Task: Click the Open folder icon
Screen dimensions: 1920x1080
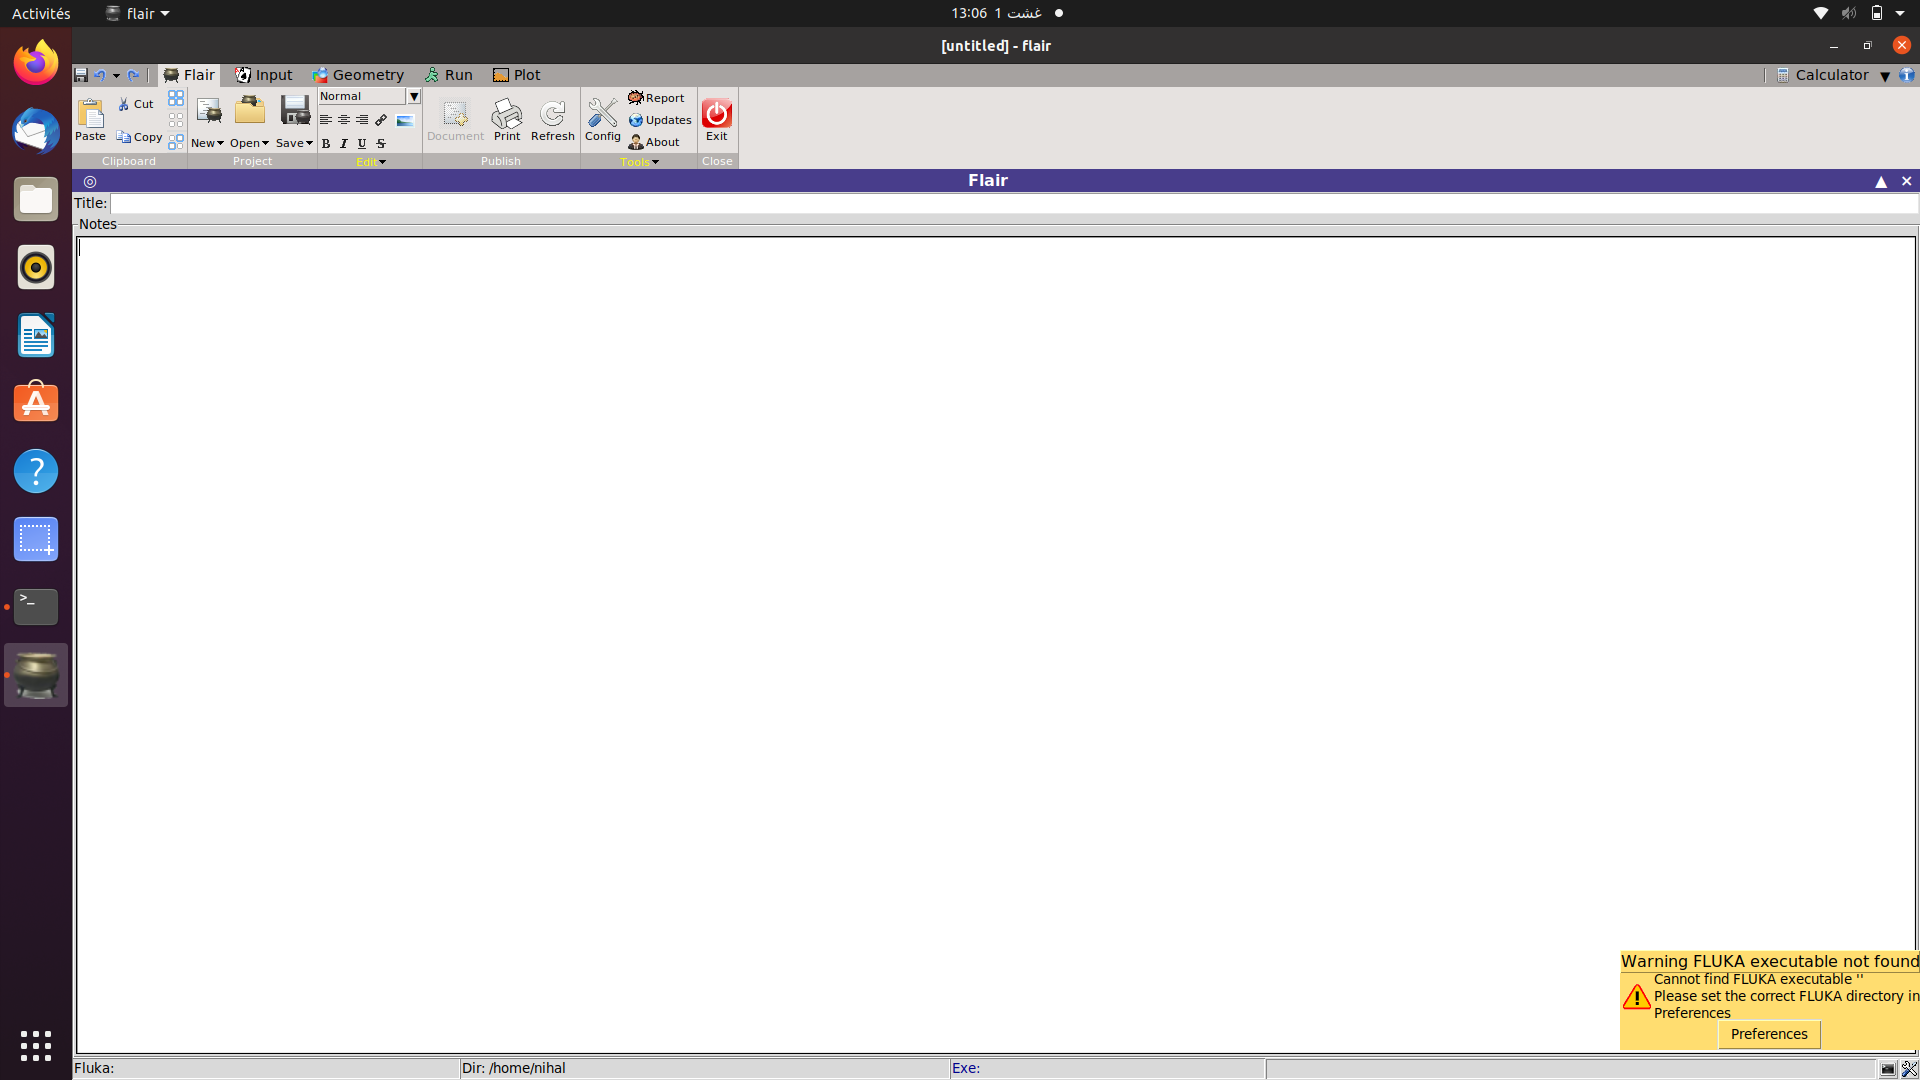Action: click(250, 111)
